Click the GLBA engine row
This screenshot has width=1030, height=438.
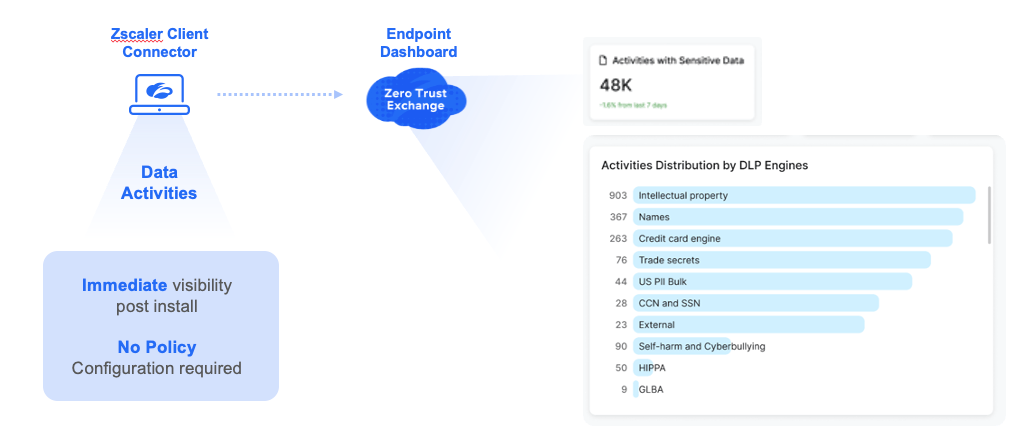tap(650, 389)
